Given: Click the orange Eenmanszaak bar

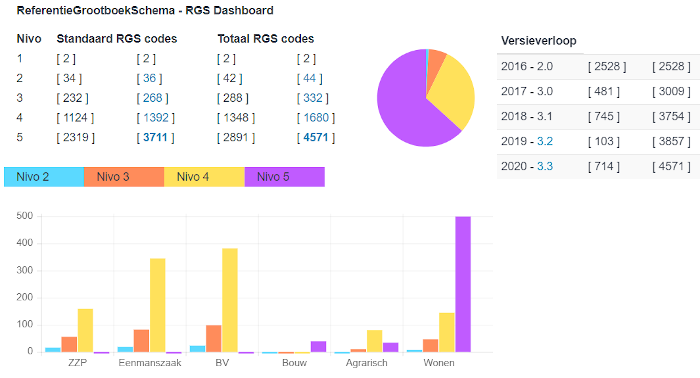Looking at the screenshot, I should tap(142, 341).
